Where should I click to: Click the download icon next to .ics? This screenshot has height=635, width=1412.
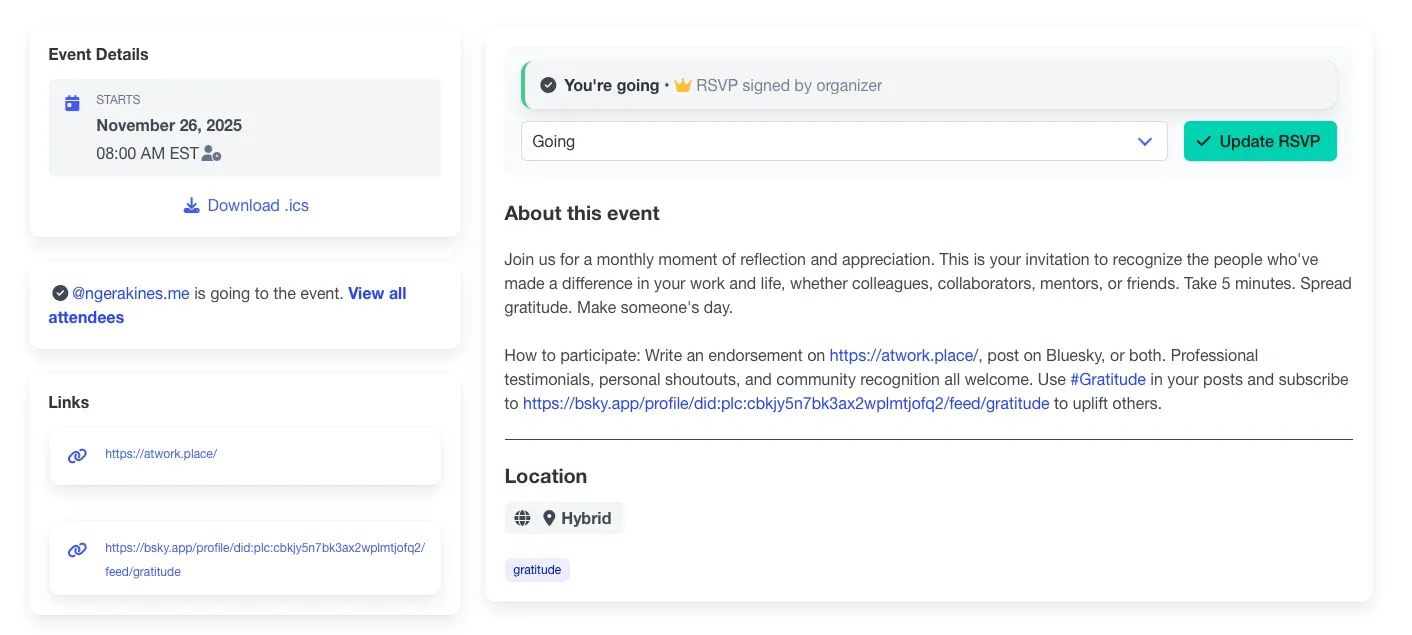pos(192,206)
